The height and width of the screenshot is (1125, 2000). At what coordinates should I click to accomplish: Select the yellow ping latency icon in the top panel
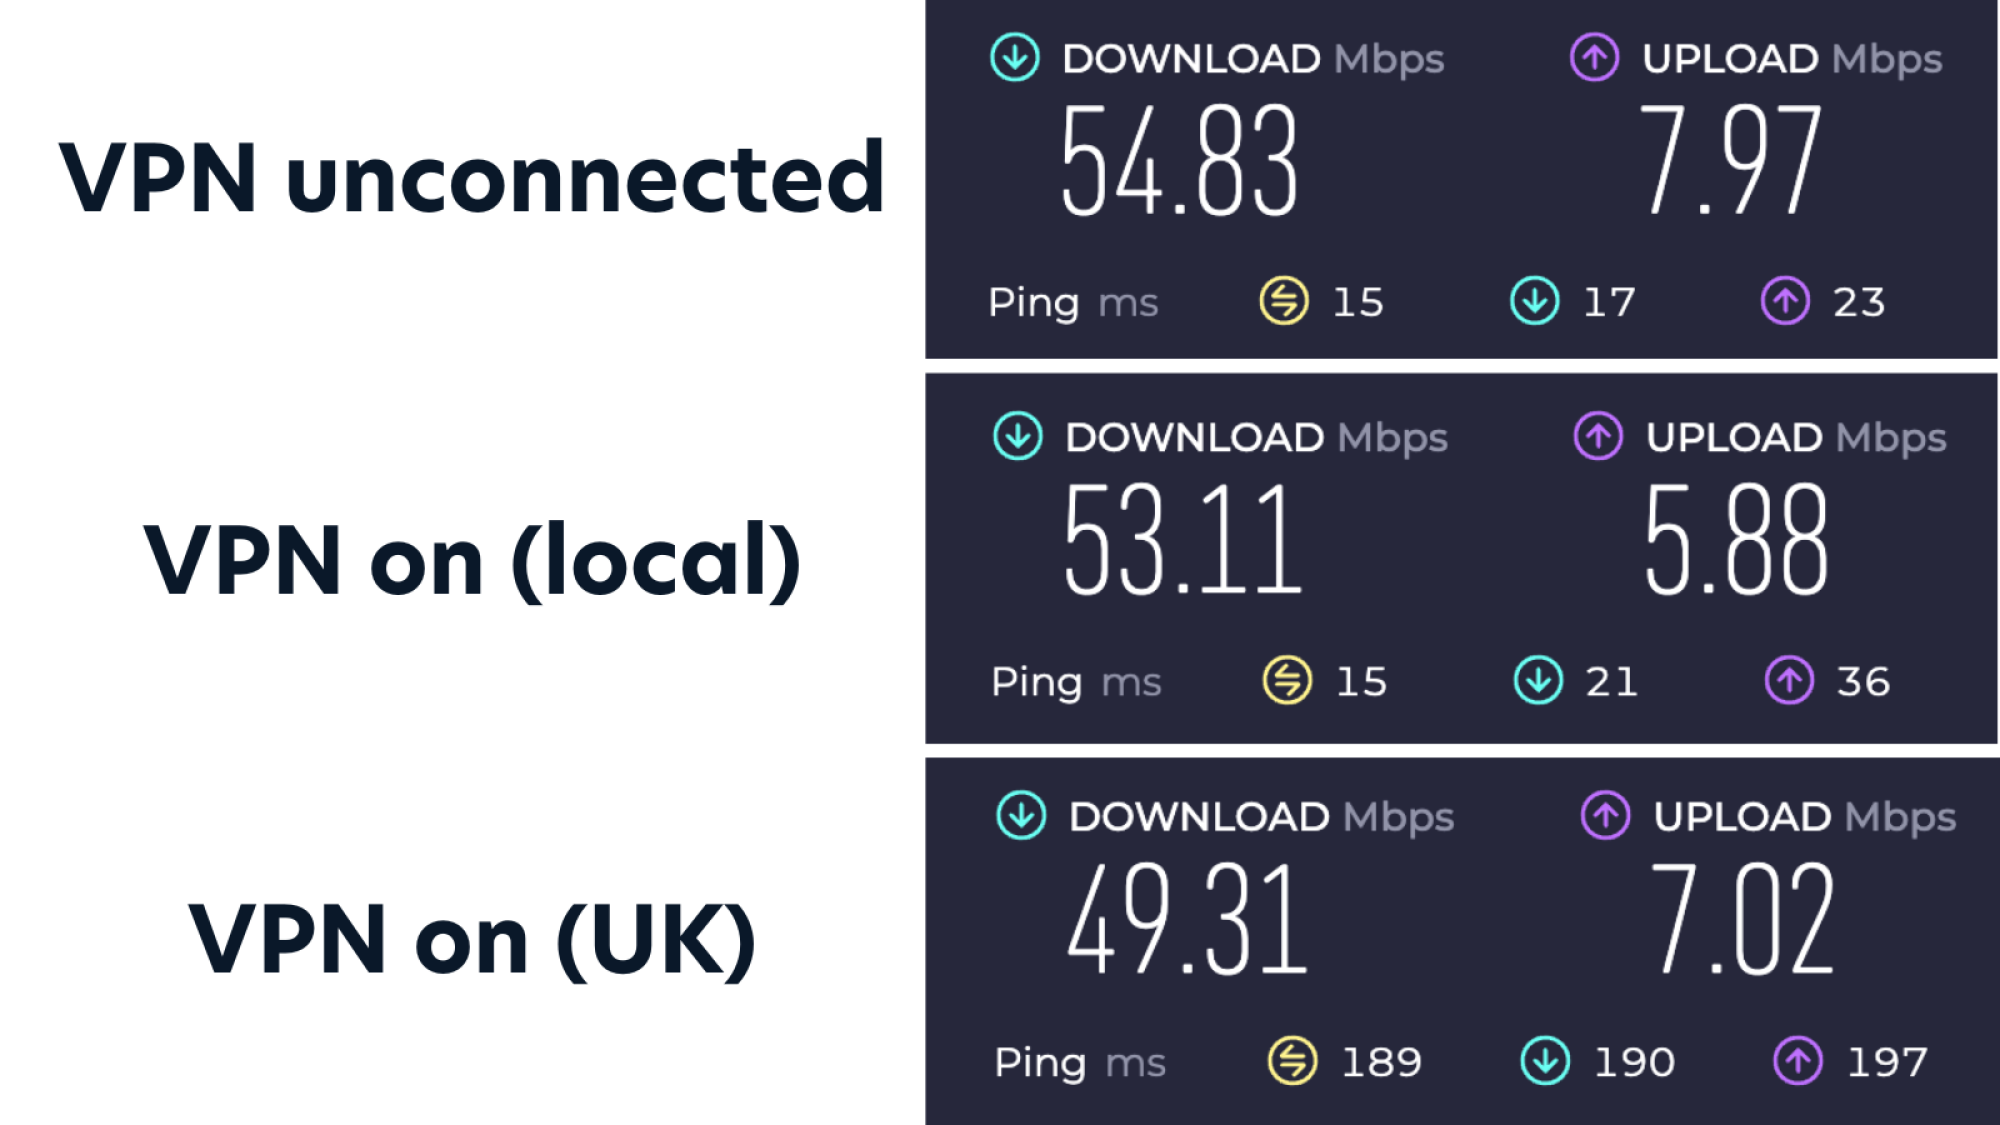[x=1285, y=302]
